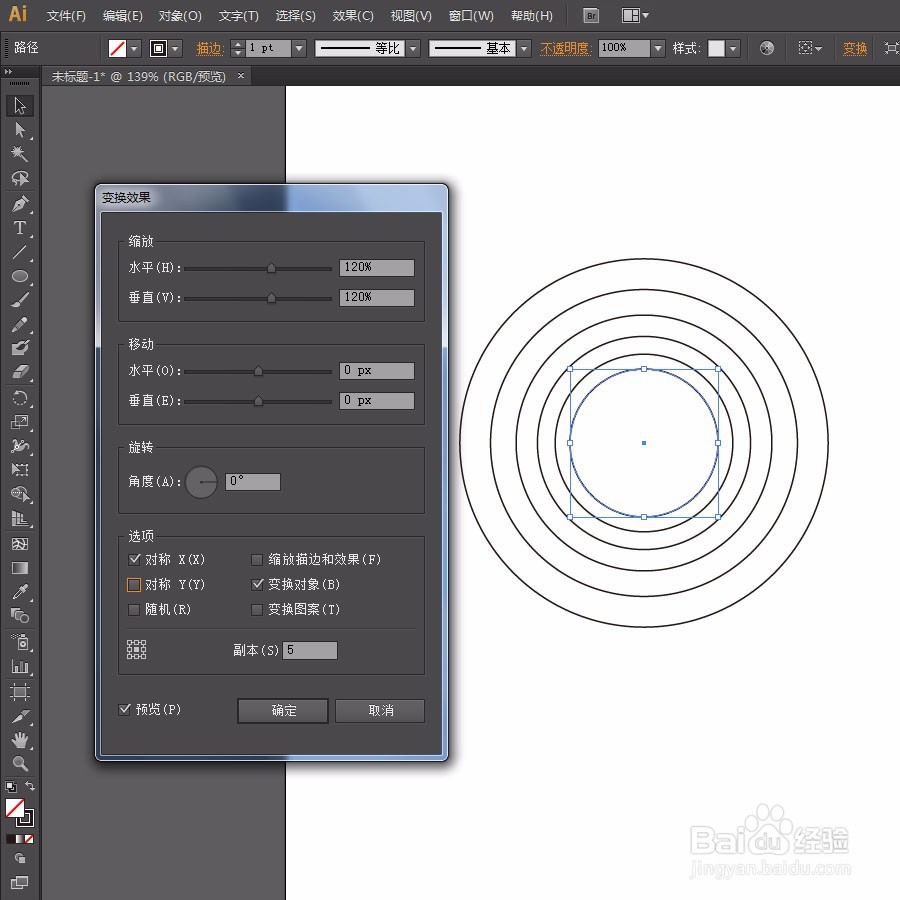Choose the Type tool

(21, 228)
